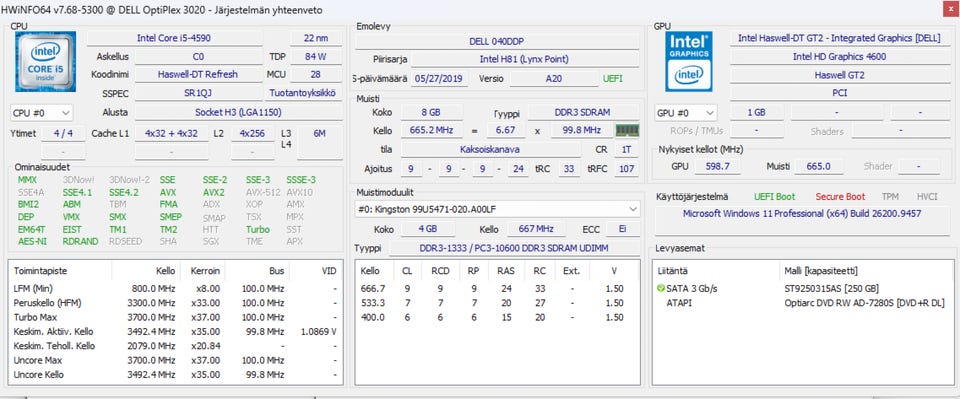Click the C0 stepping value

coord(198,56)
